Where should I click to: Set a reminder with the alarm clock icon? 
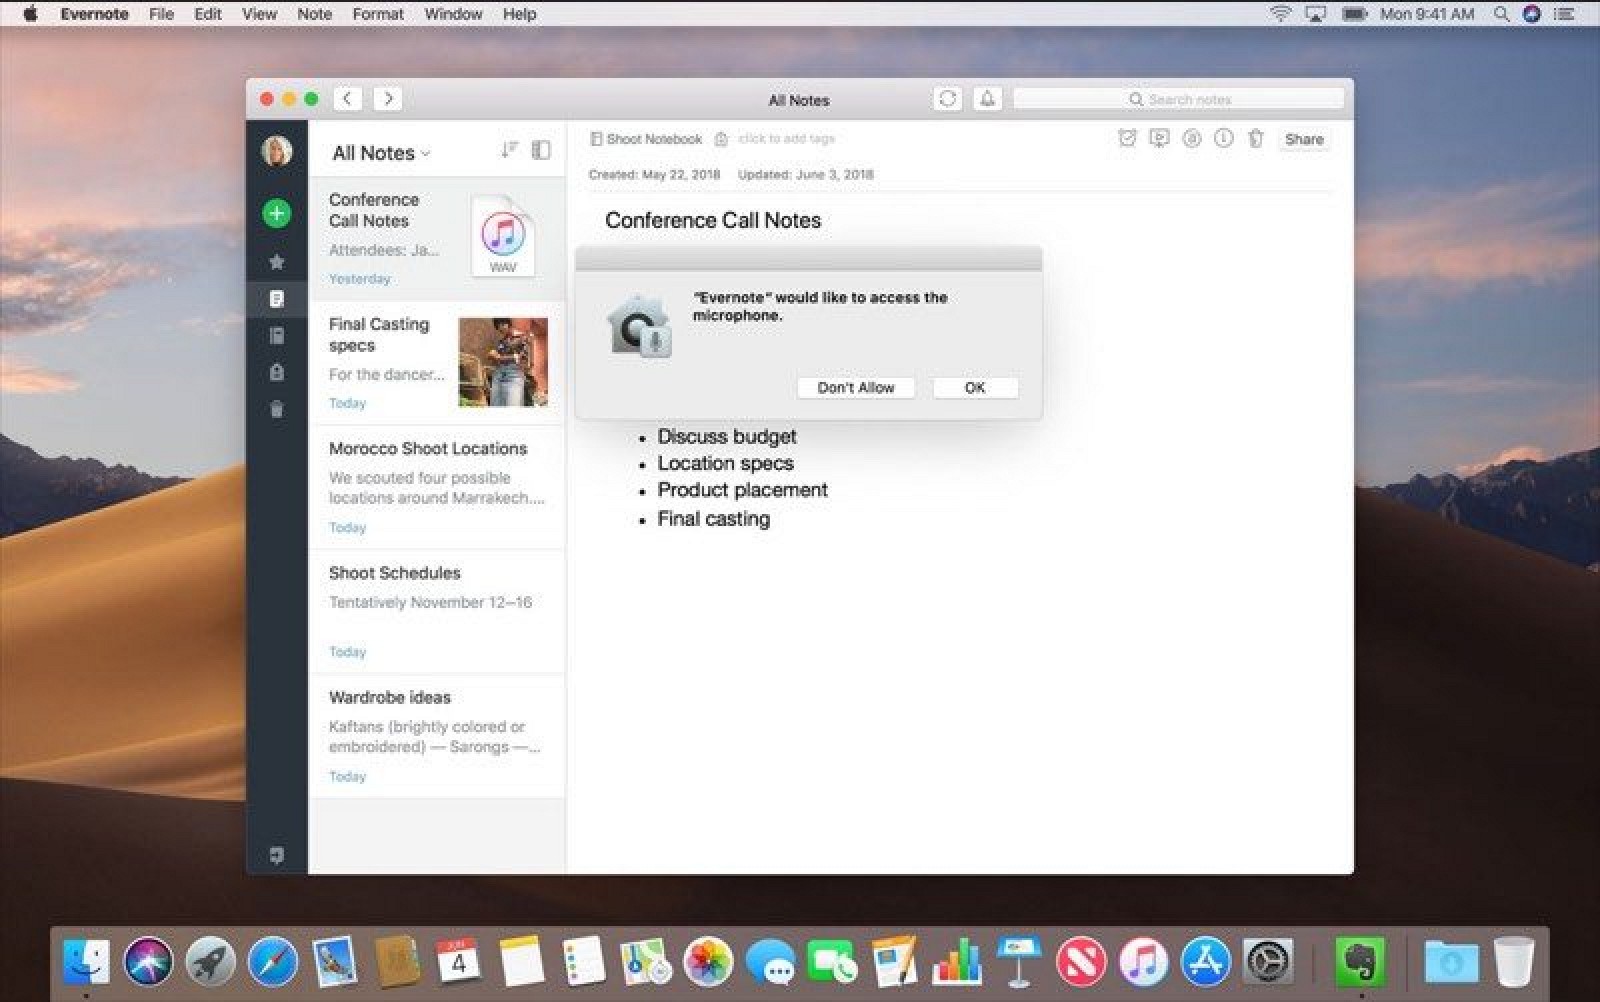[1127, 139]
